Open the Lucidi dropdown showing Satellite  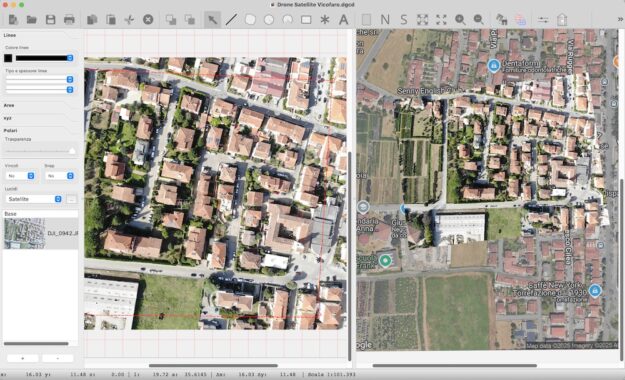[33, 199]
